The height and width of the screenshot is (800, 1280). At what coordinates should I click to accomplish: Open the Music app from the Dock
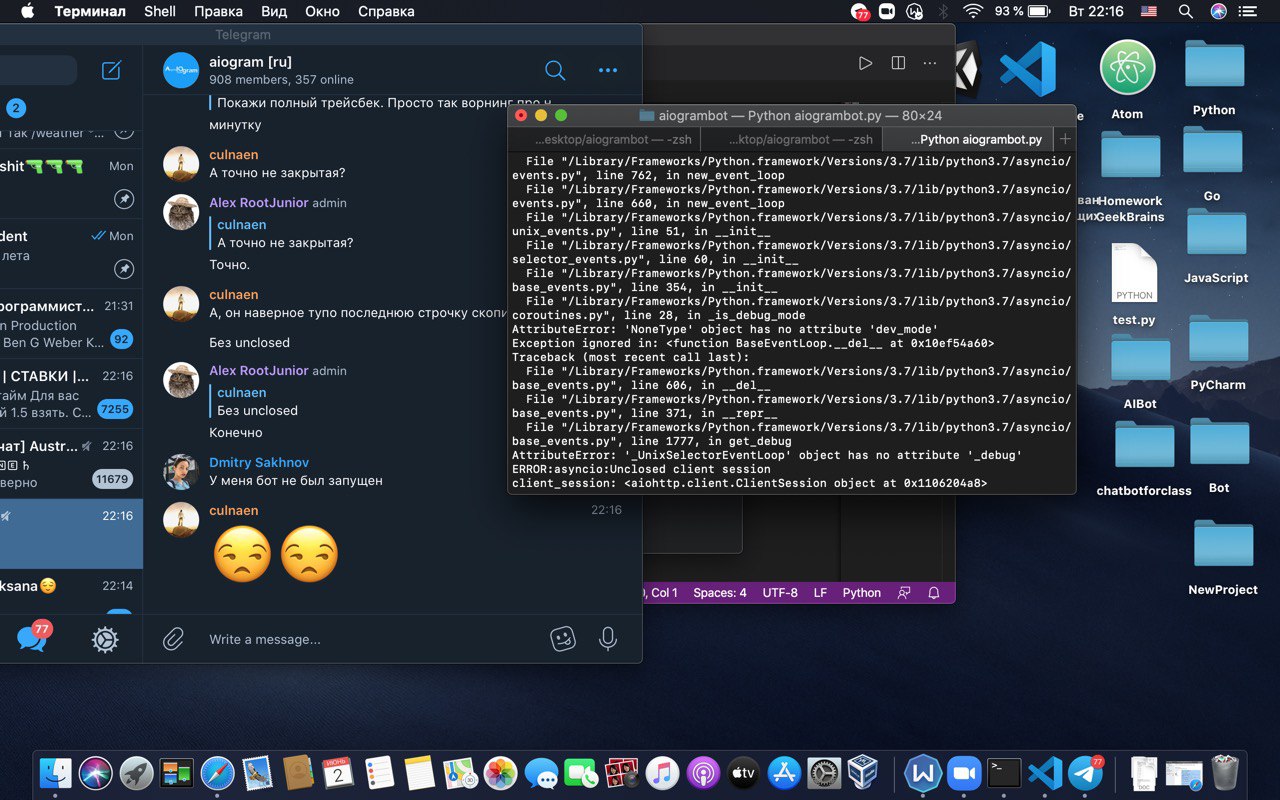662,773
